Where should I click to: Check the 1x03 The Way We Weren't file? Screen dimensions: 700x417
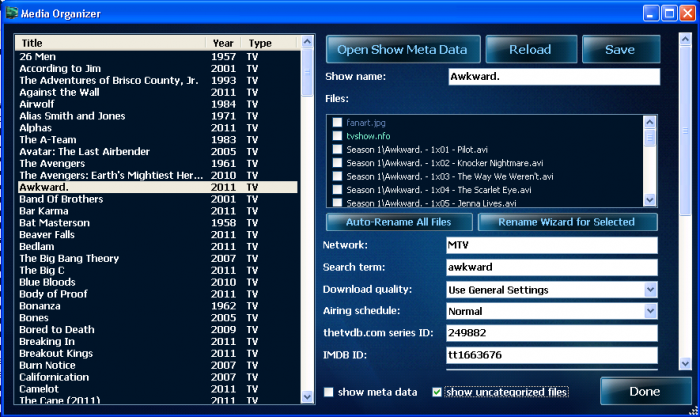coord(338,176)
